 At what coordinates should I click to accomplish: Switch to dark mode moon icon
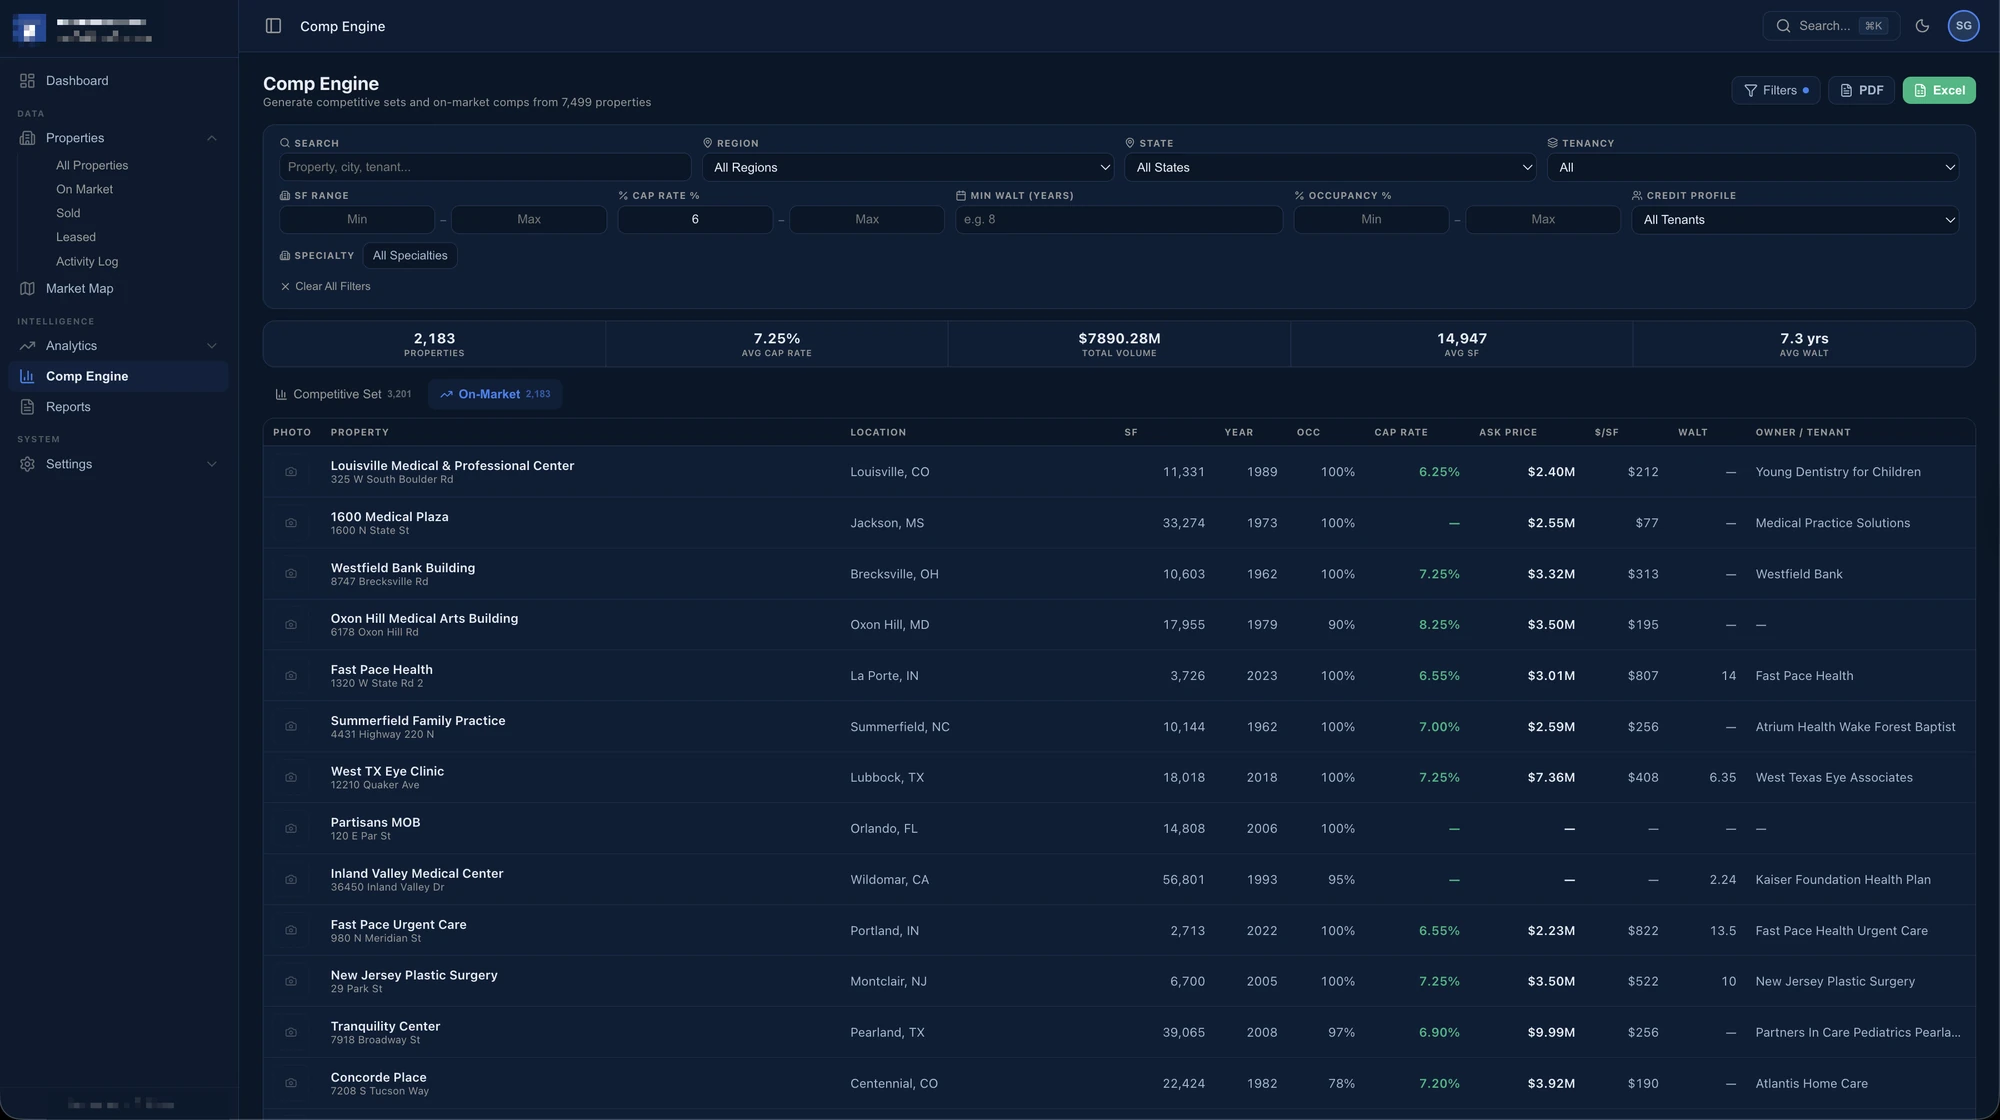pos(1922,26)
